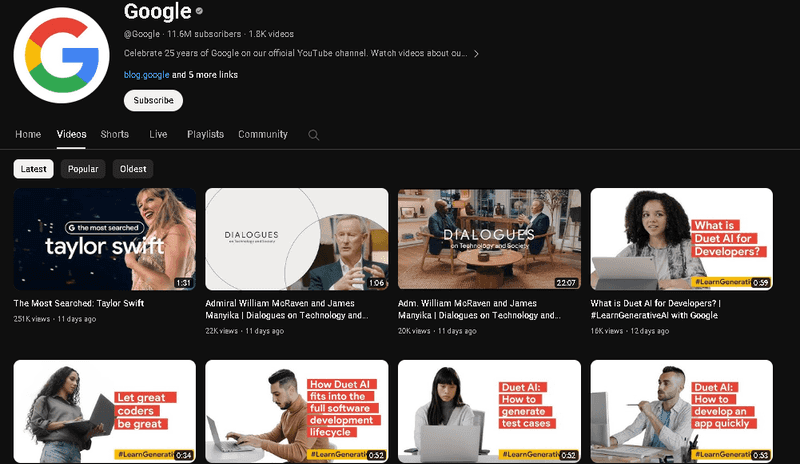
Task: Switch to the Community tab
Action: (263, 134)
